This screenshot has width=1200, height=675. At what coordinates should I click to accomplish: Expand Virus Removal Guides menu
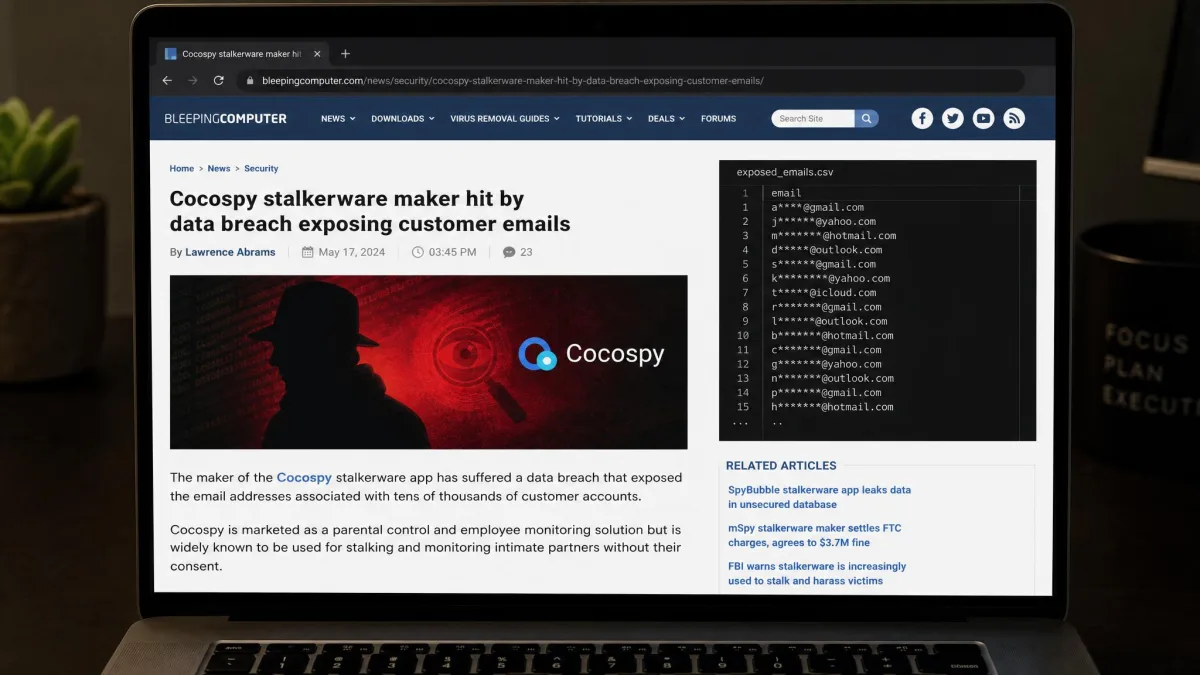504,118
